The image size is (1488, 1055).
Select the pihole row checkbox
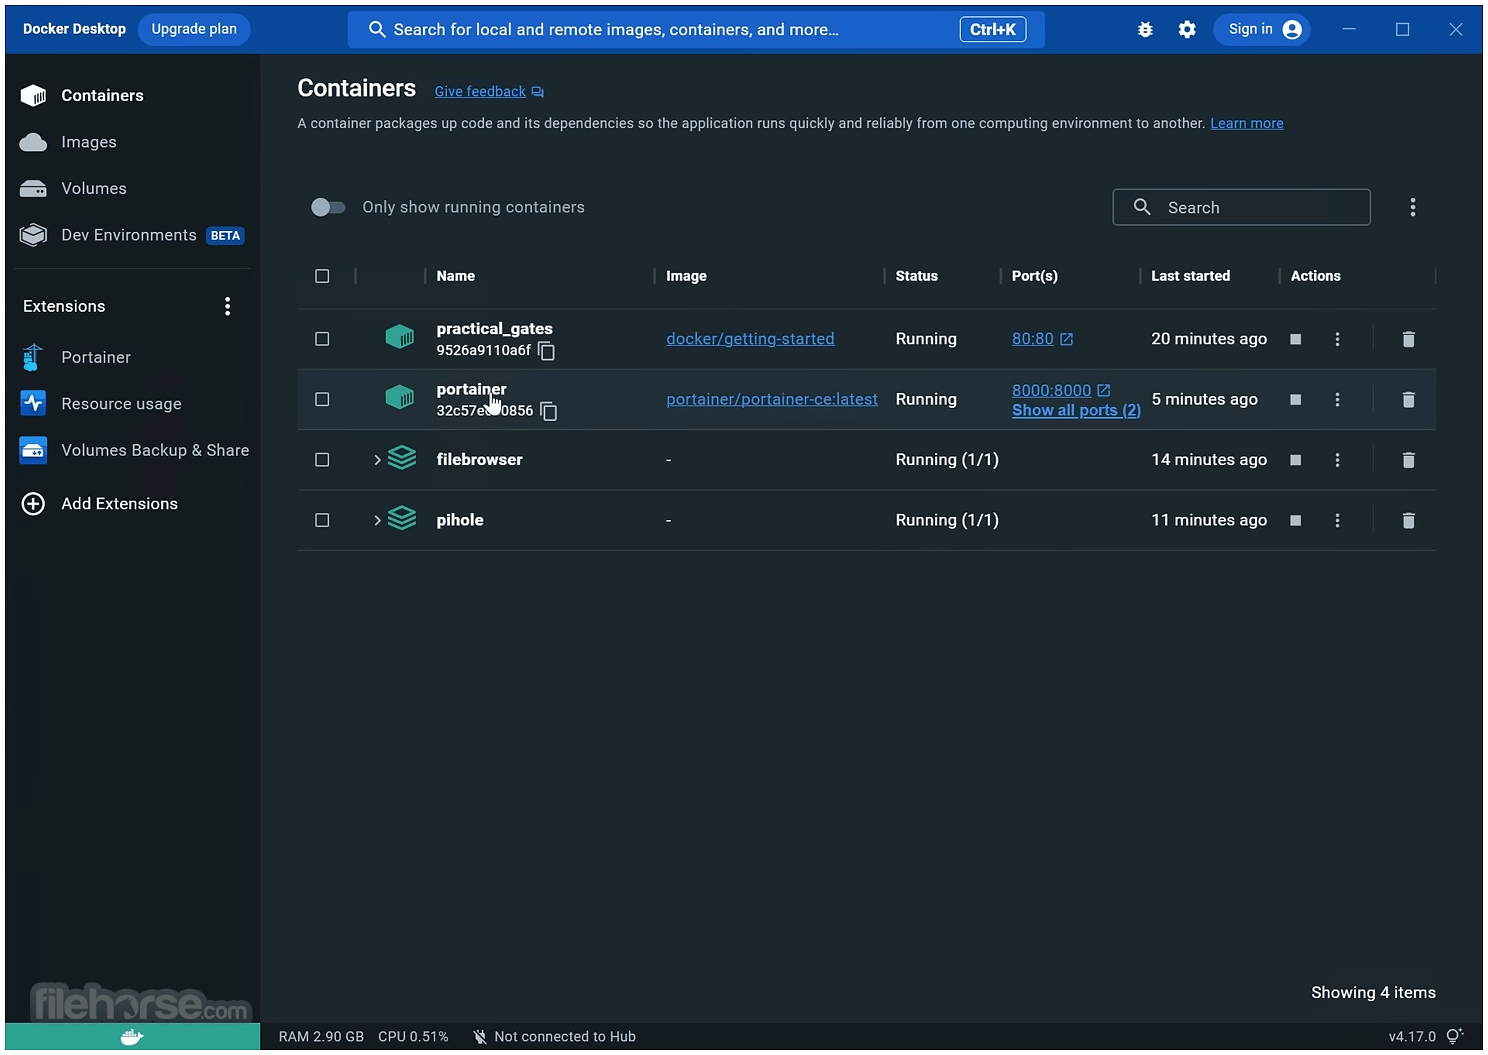pyautogui.click(x=322, y=520)
